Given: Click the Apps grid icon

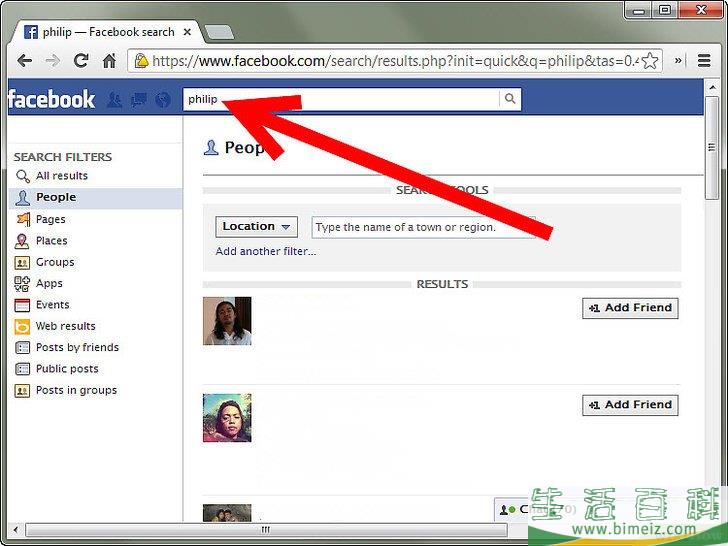Looking at the screenshot, I should click(22, 284).
